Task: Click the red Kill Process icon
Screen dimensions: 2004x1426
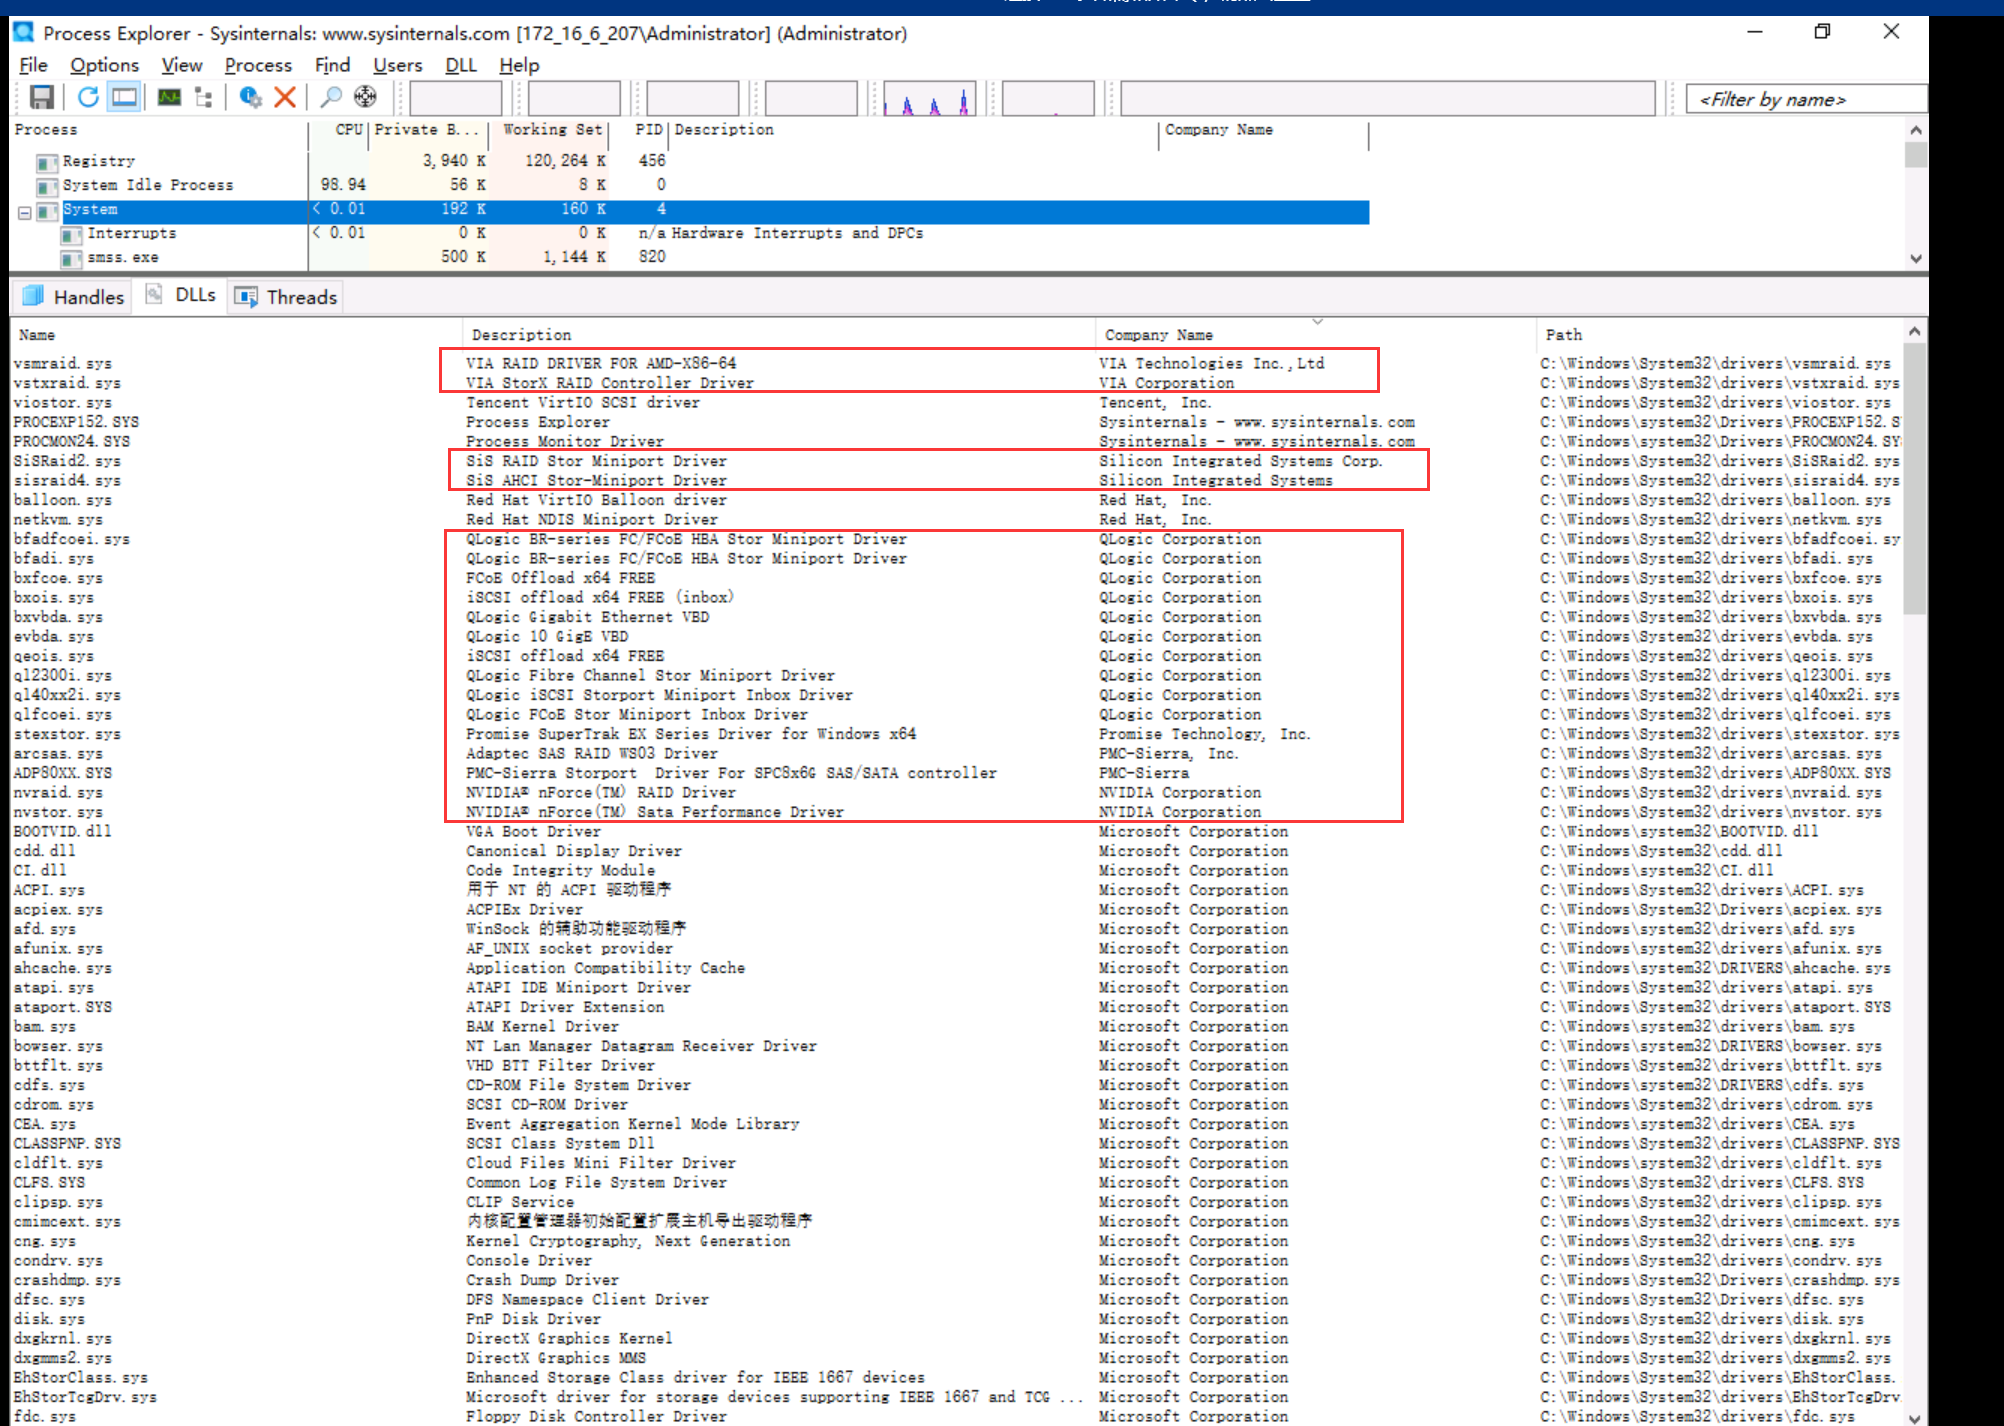Action: [x=285, y=97]
